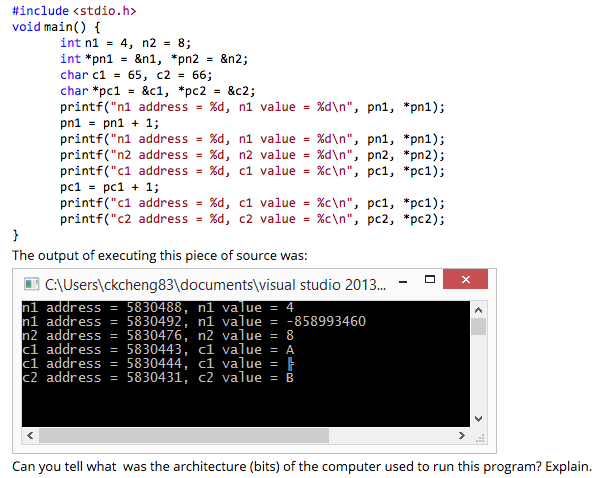Click code line 'int n1 = 4, n2 = 8;'
This screenshot has width=597, height=478.
126,43
